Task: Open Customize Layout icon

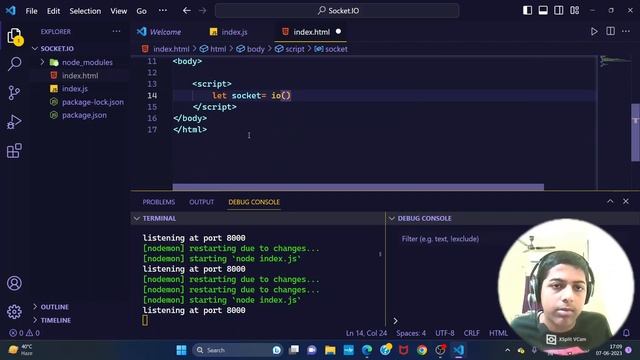Action: click(575, 11)
